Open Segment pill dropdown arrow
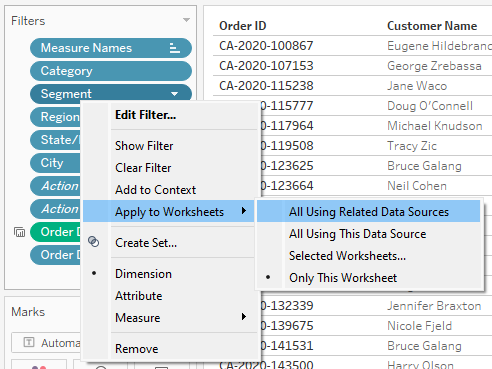The image size is (492, 369). (x=174, y=94)
